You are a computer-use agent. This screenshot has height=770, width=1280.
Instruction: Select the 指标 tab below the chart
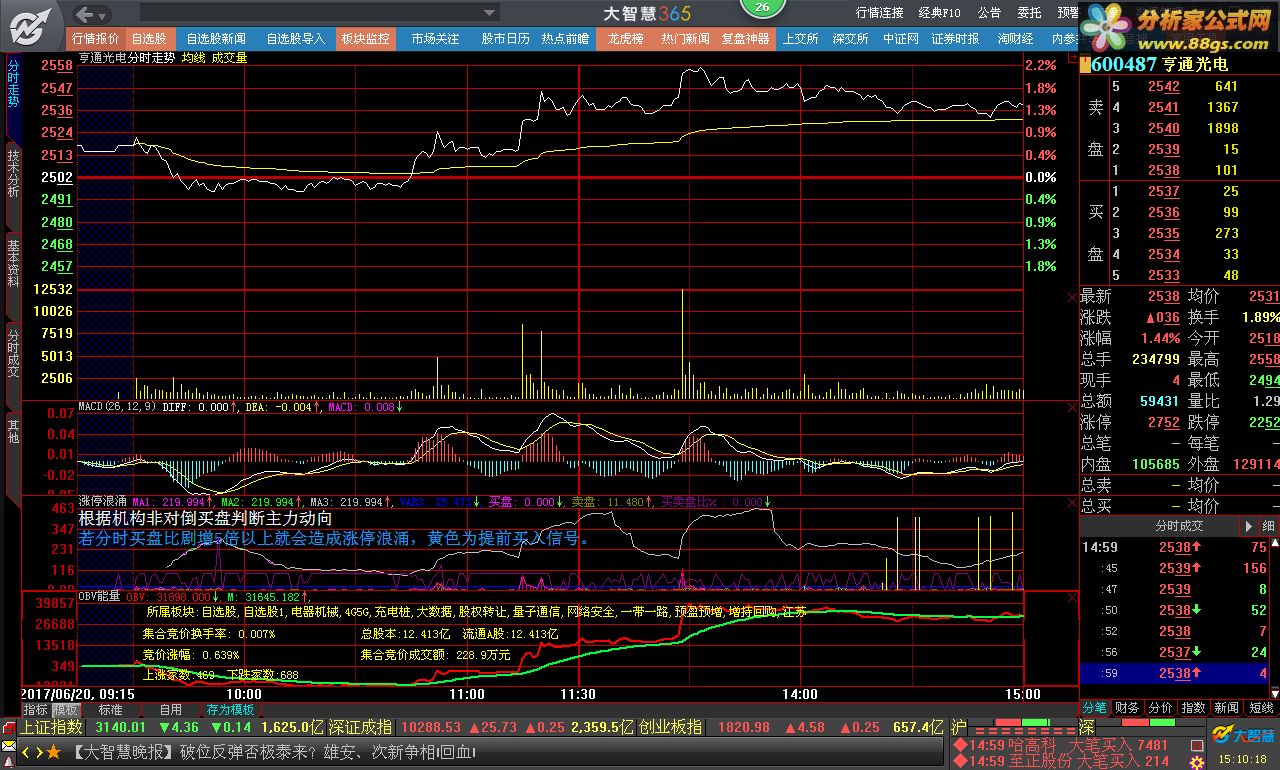[x=35, y=709]
